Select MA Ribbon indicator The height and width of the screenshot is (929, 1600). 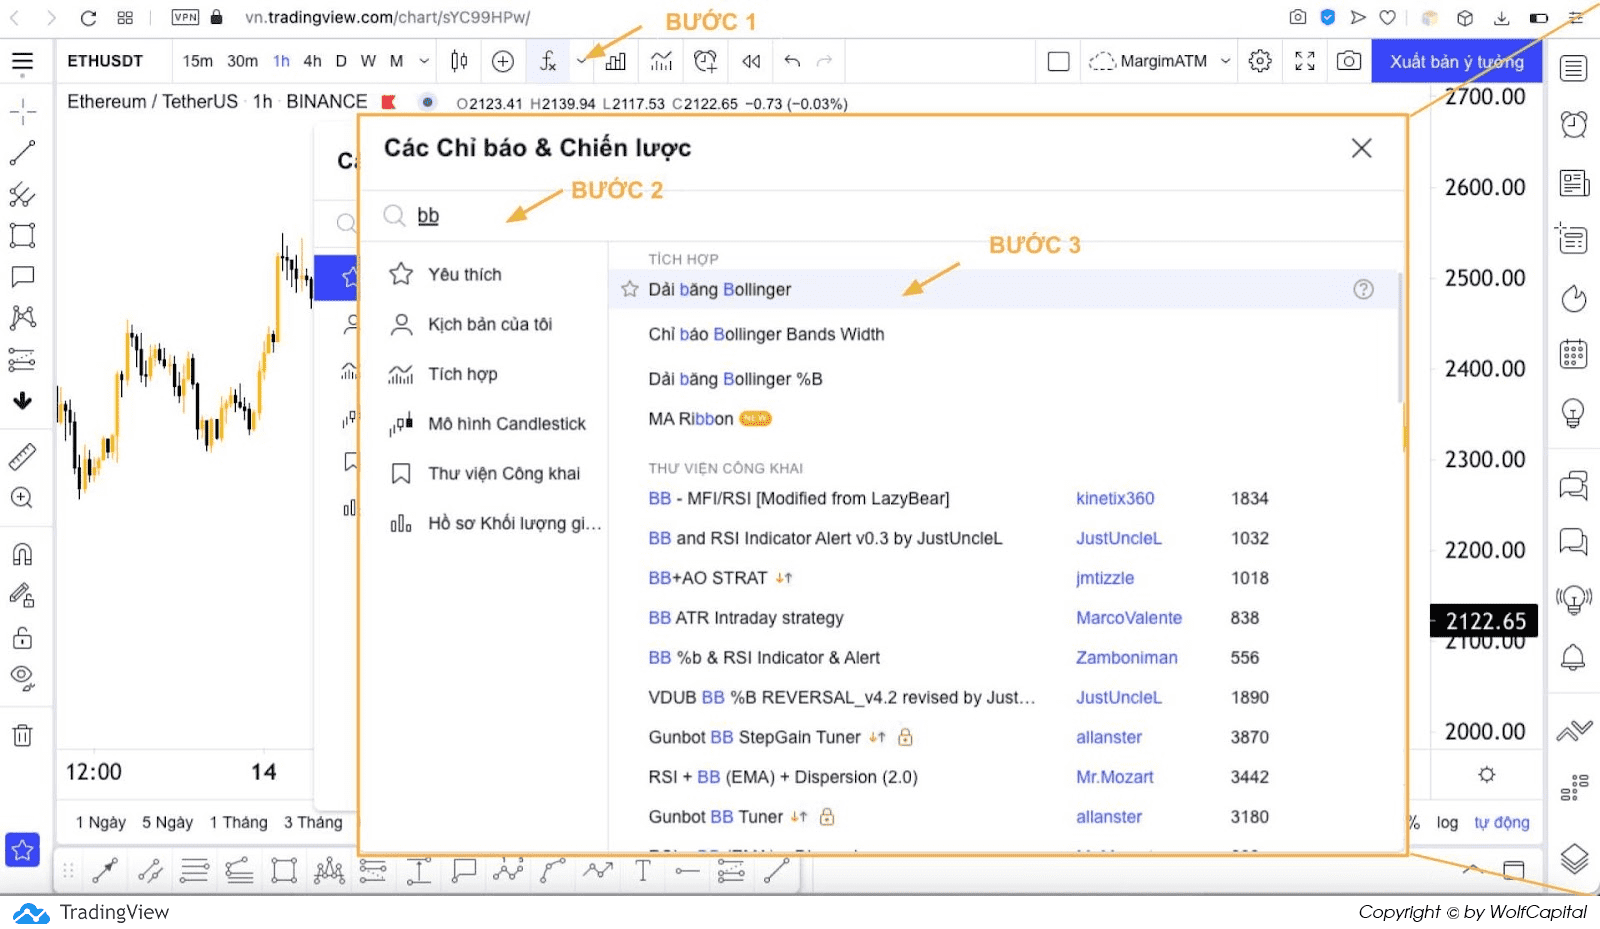coord(690,418)
